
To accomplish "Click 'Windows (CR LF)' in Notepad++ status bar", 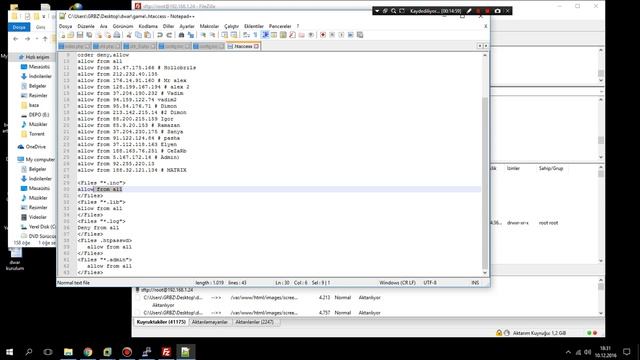I will 398,282.
